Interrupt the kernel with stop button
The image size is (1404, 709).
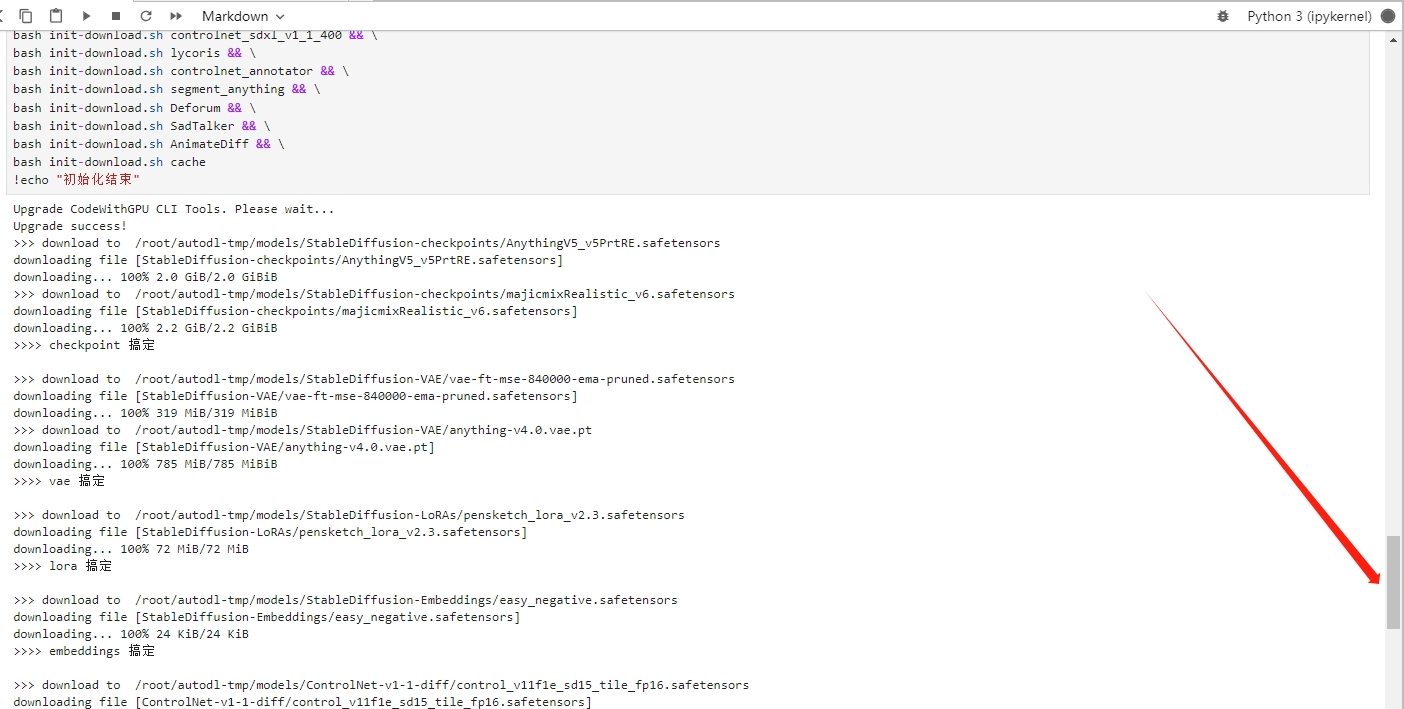coord(116,16)
